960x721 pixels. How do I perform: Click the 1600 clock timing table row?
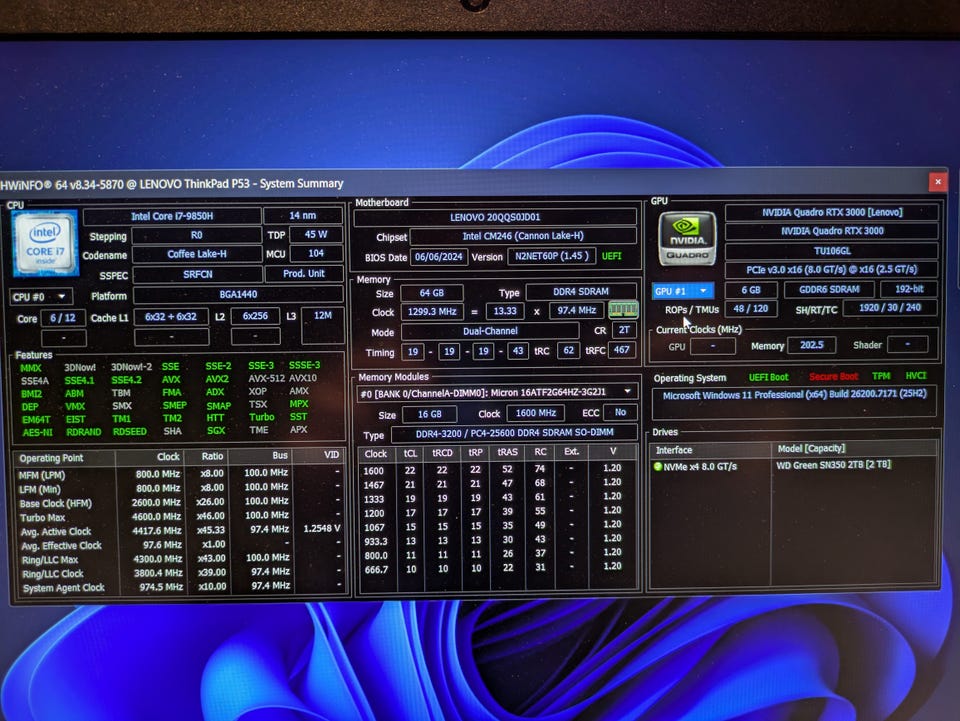coord(497,469)
